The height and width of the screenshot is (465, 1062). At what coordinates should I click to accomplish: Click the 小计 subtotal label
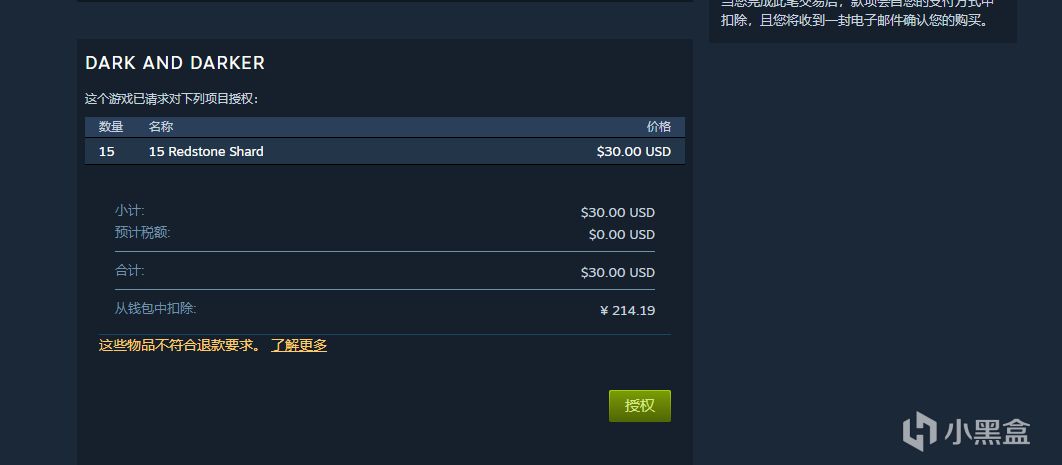[x=130, y=211]
